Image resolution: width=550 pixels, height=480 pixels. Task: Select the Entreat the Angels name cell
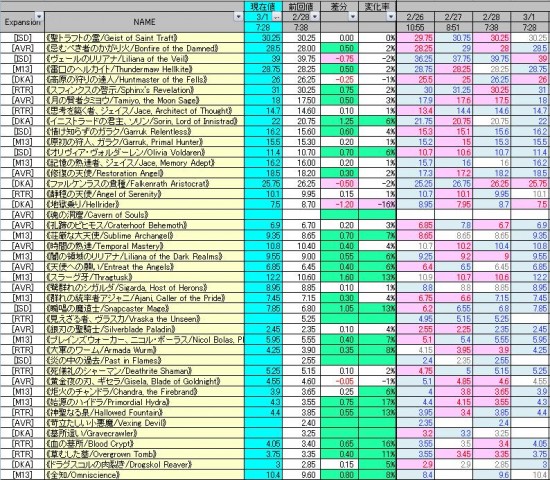point(144,267)
